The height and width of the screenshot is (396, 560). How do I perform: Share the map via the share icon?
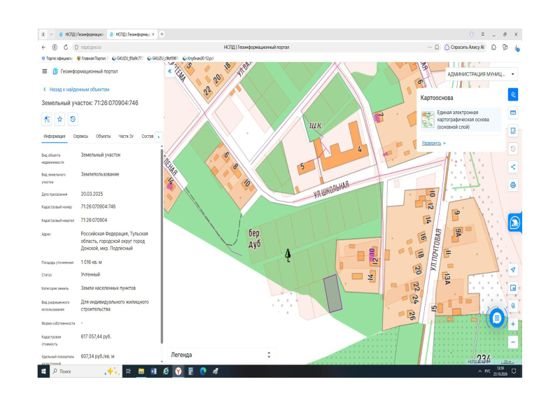tap(513, 167)
